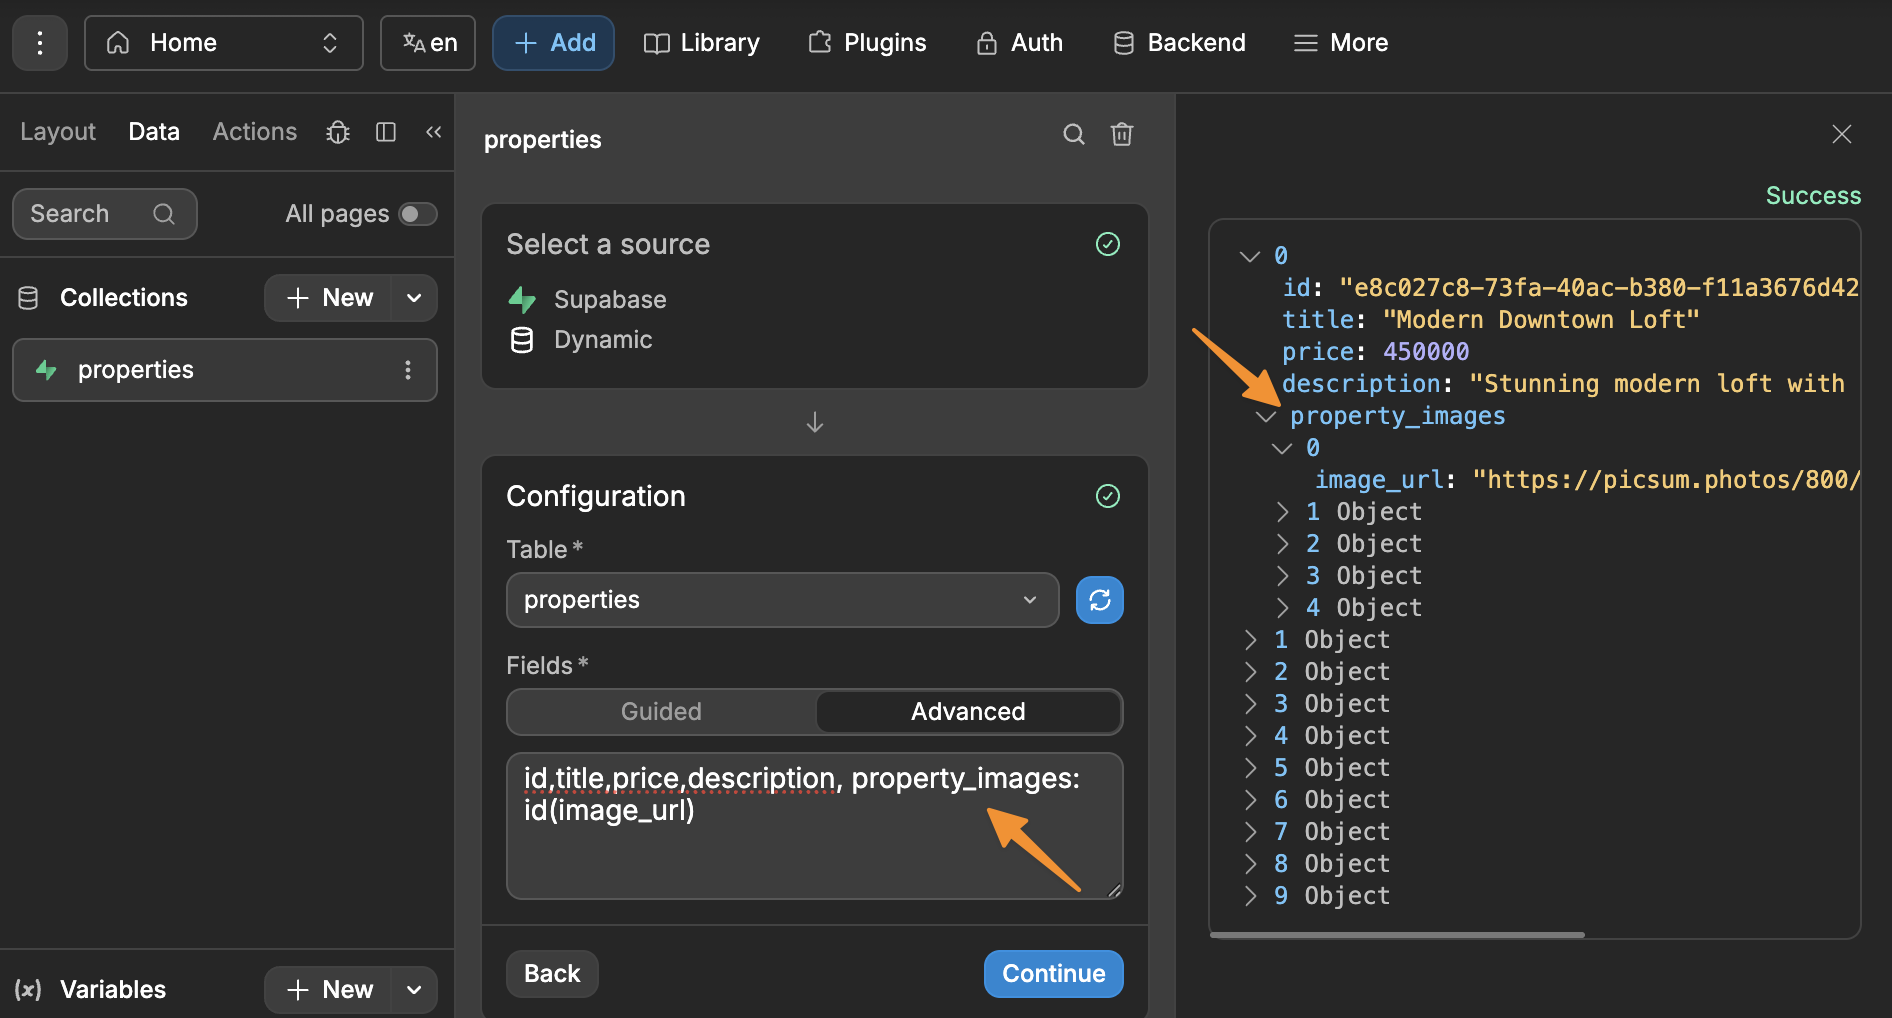Refresh the table list with blue button
This screenshot has height=1018, width=1892.
click(x=1099, y=600)
